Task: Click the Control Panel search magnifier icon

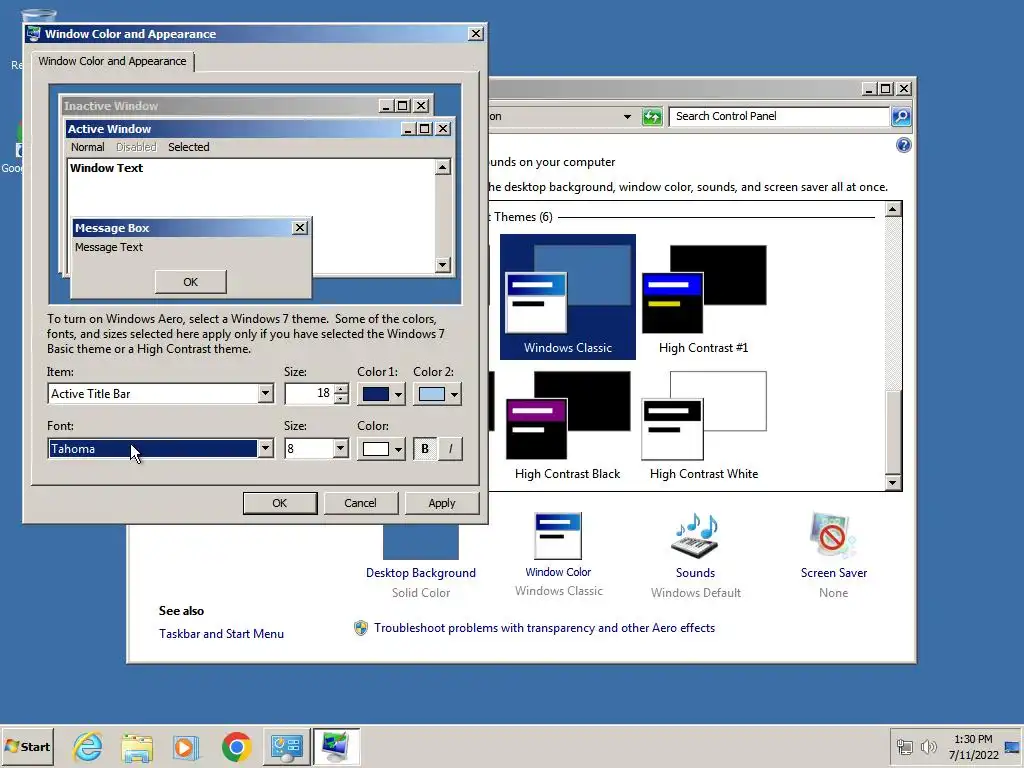Action: (x=901, y=116)
